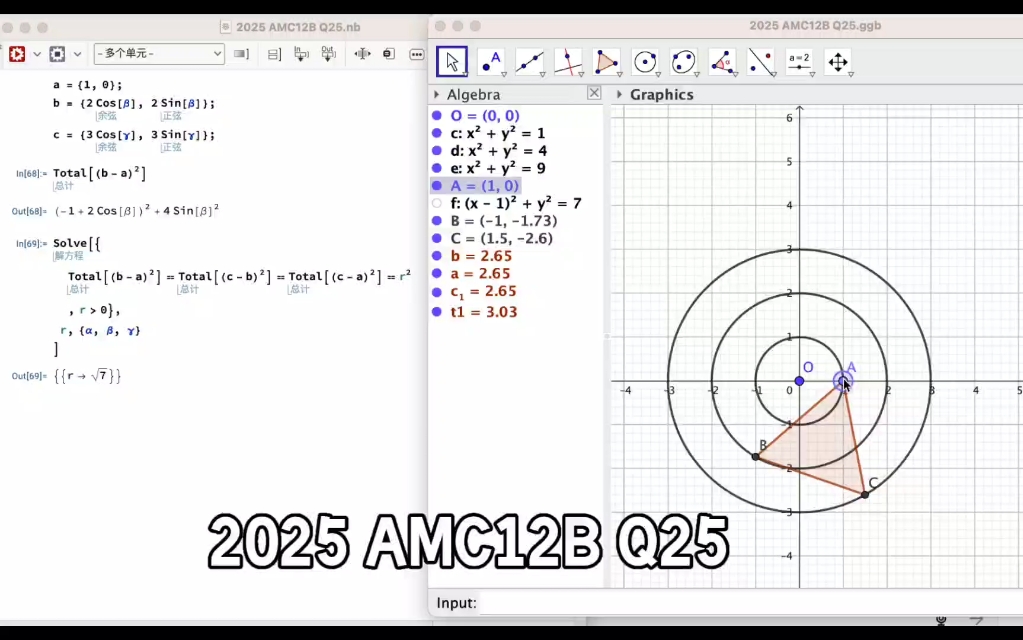This screenshot has width=1023, height=640.
Task: Toggle visibility of point B = (-1, -1.73)
Action: point(437,221)
